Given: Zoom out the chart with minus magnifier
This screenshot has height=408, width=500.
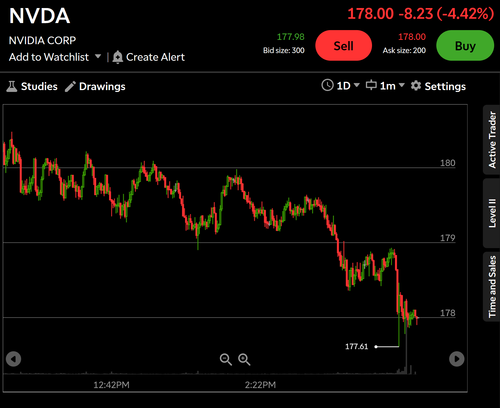Looking at the screenshot, I should click(226, 359).
